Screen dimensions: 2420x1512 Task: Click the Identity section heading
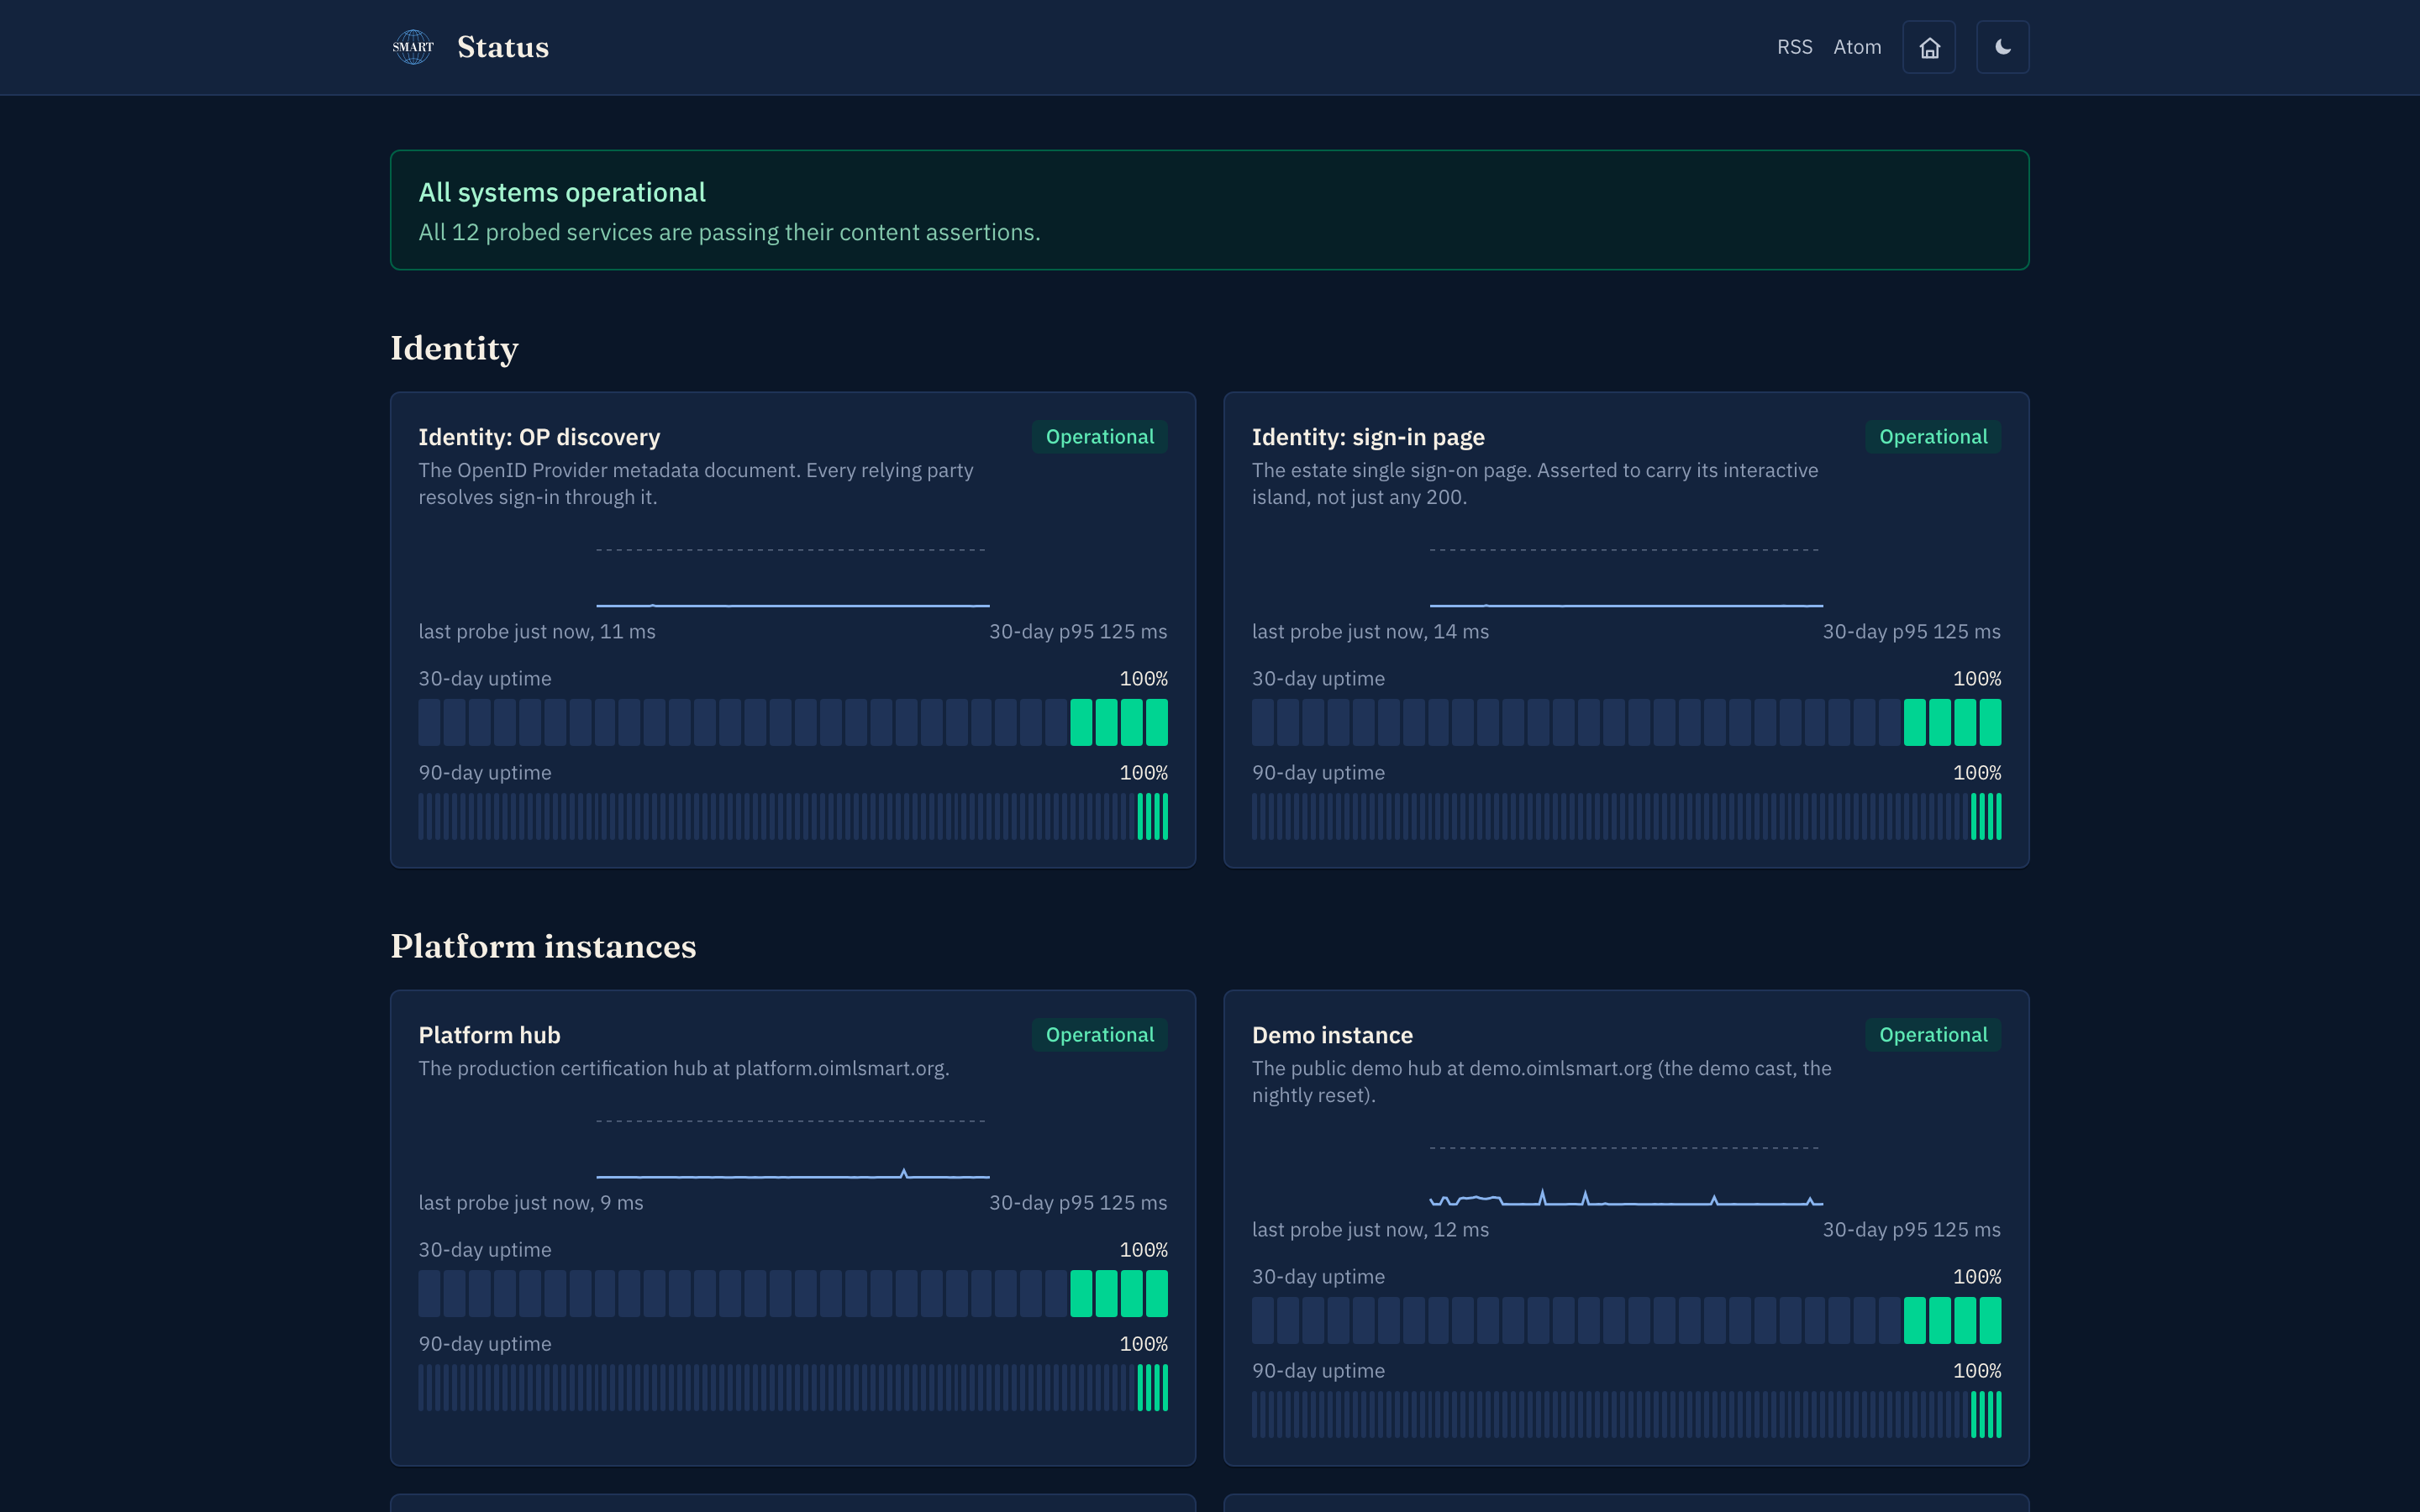(454, 348)
